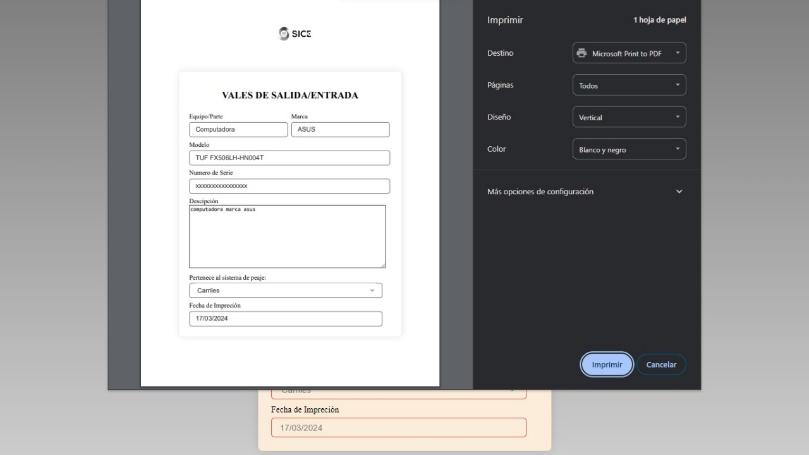
Task: Click the 'Imprimir' dialog title
Action: (x=505, y=20)
